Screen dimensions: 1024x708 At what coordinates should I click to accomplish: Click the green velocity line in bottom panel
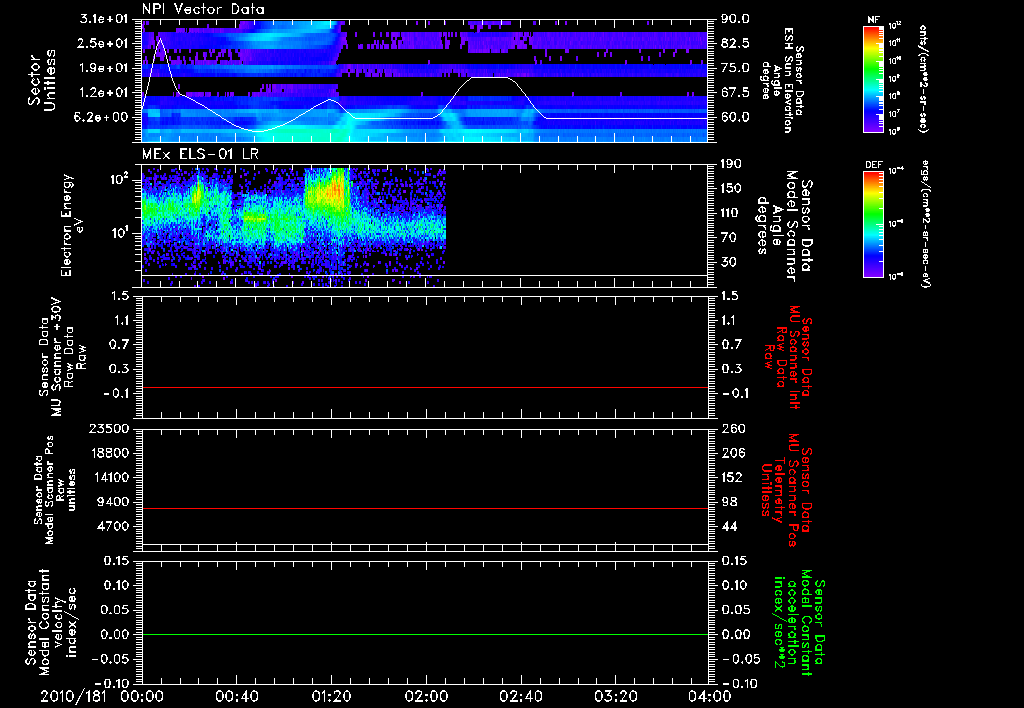pyautogui.click(x=424, y=634)
